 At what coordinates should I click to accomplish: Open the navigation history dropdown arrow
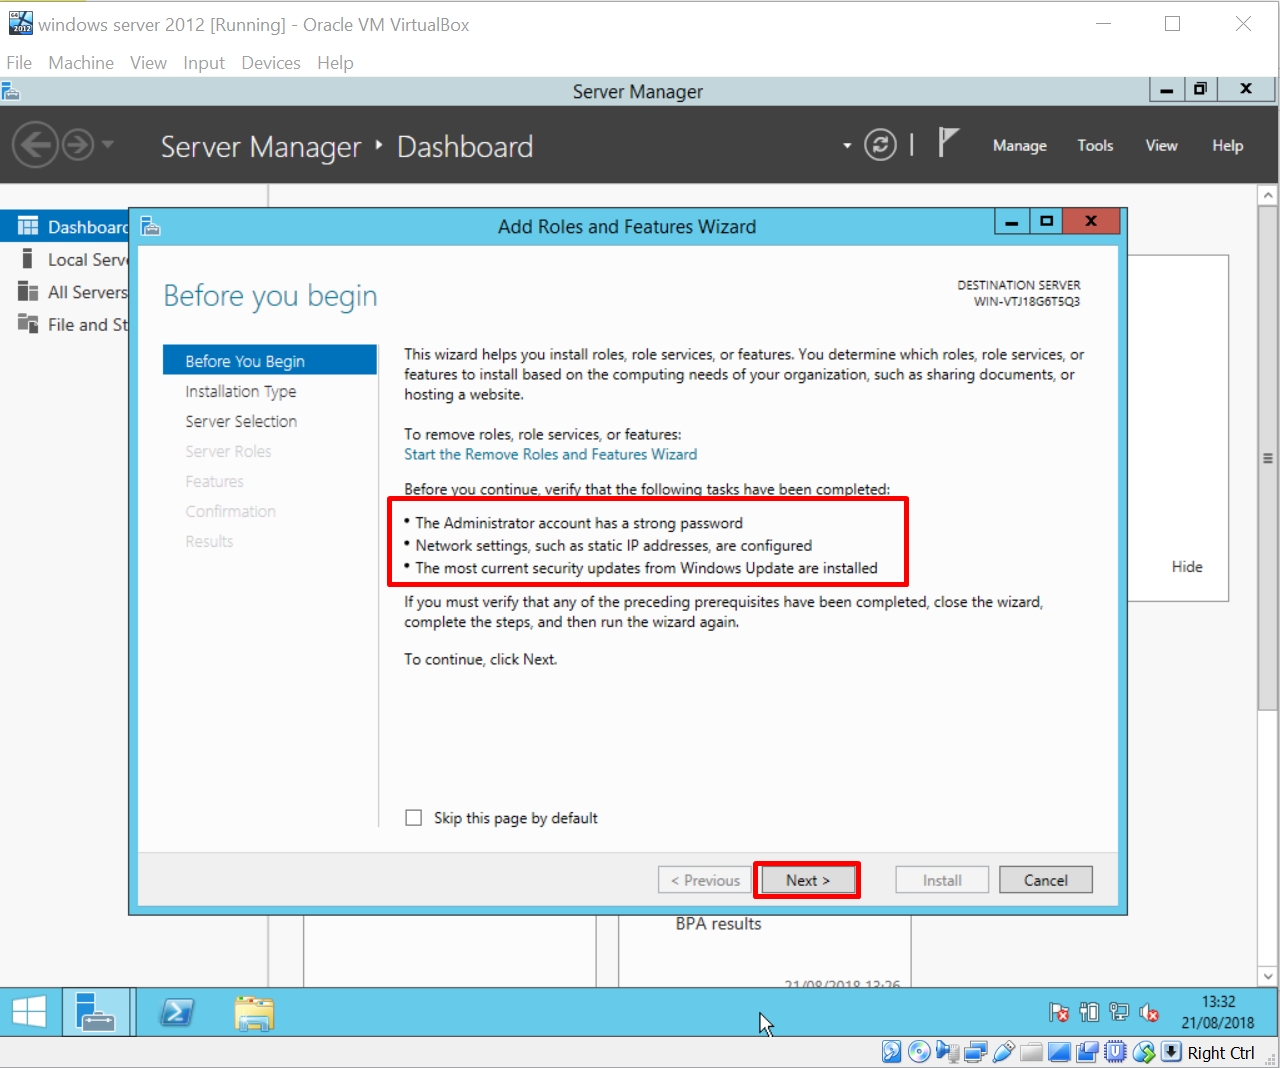pos(107,145)
